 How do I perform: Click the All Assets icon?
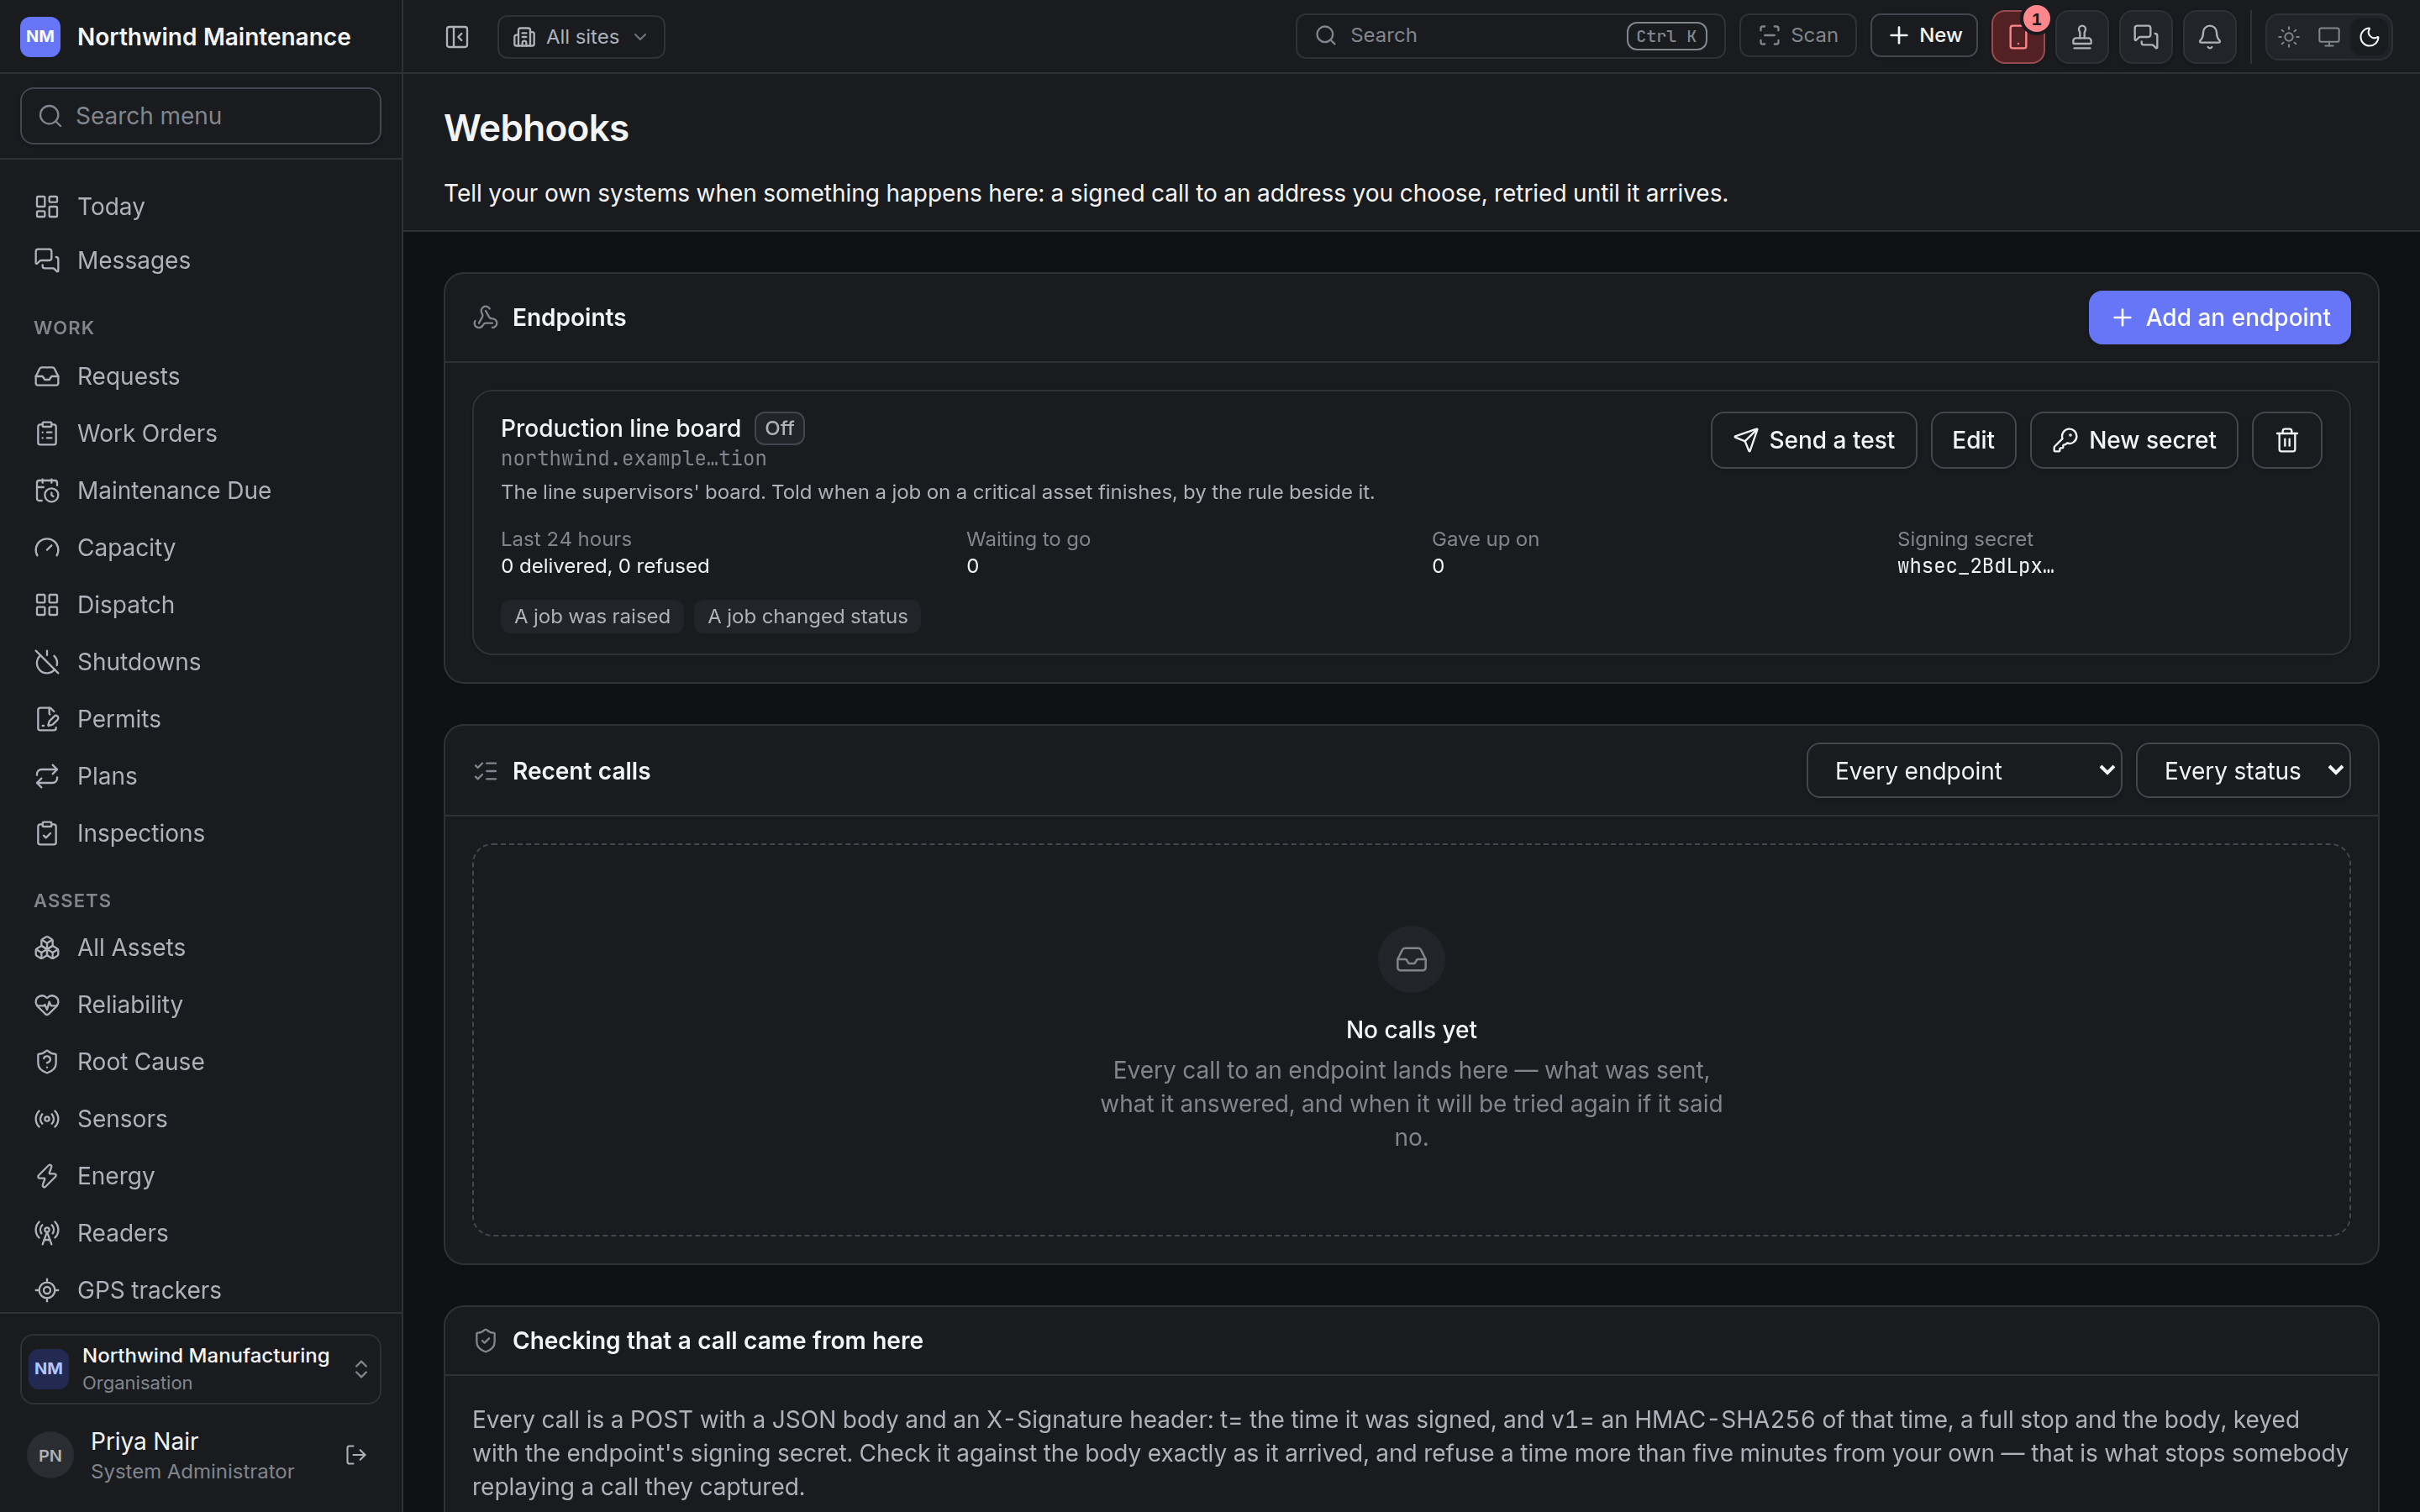point(47,947)
